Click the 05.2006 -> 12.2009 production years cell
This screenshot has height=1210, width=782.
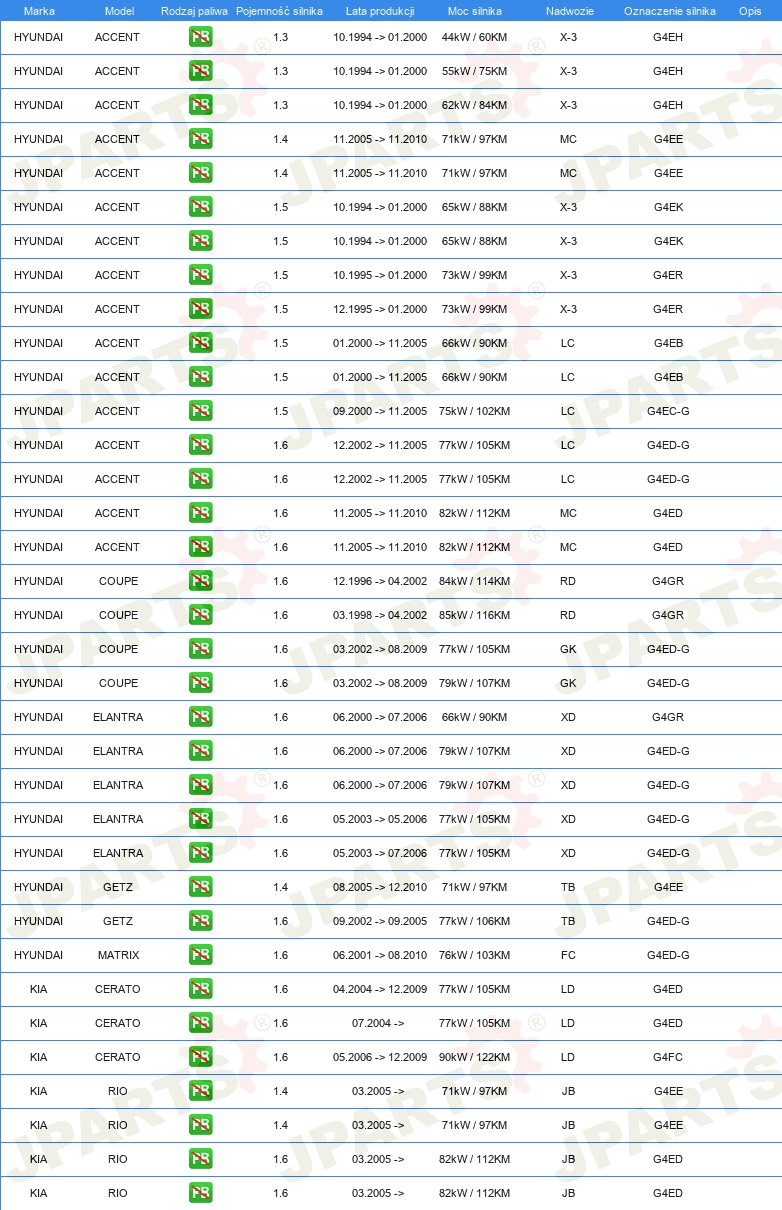(x=380, y=1057)
